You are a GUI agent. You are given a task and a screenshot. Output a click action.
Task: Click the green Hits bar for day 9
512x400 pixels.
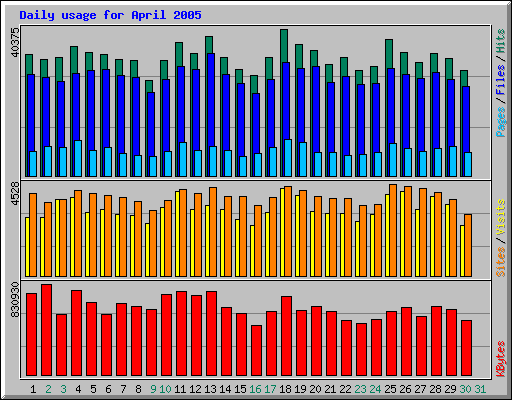(149, 86)
